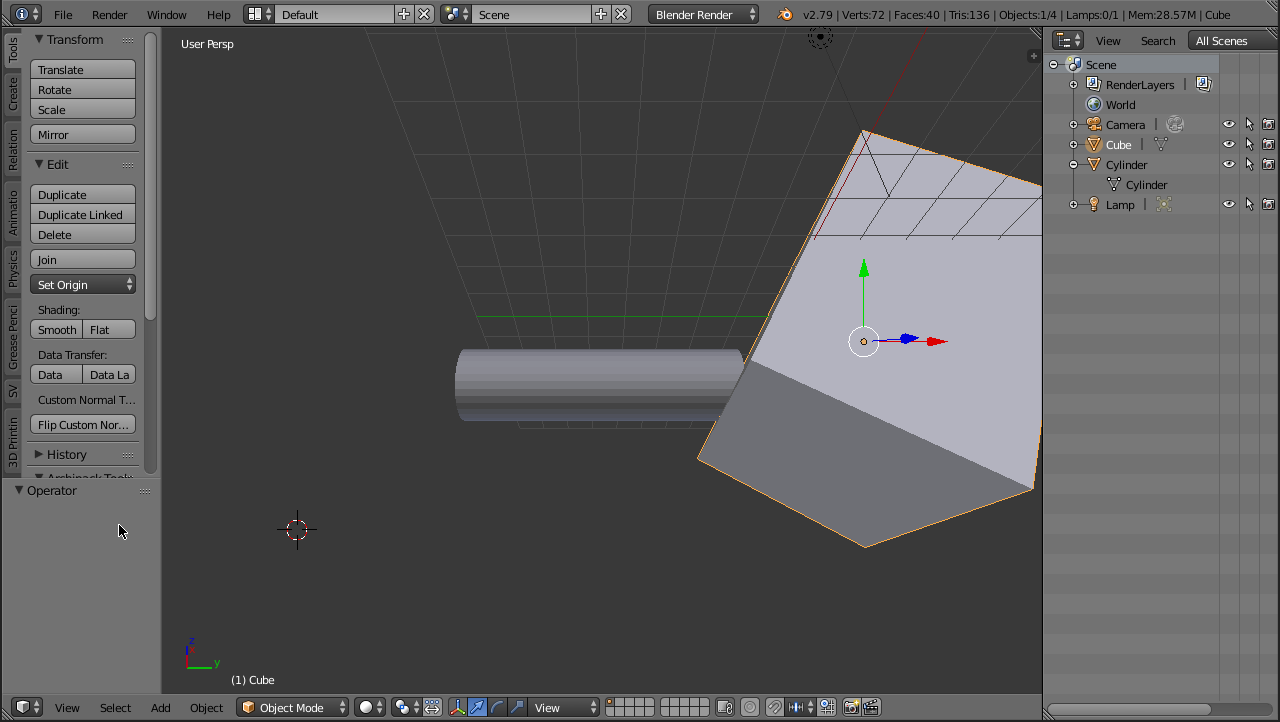
Task: Toggle selectability arrow for Cylinder
Action: [x=1249, y=164]
